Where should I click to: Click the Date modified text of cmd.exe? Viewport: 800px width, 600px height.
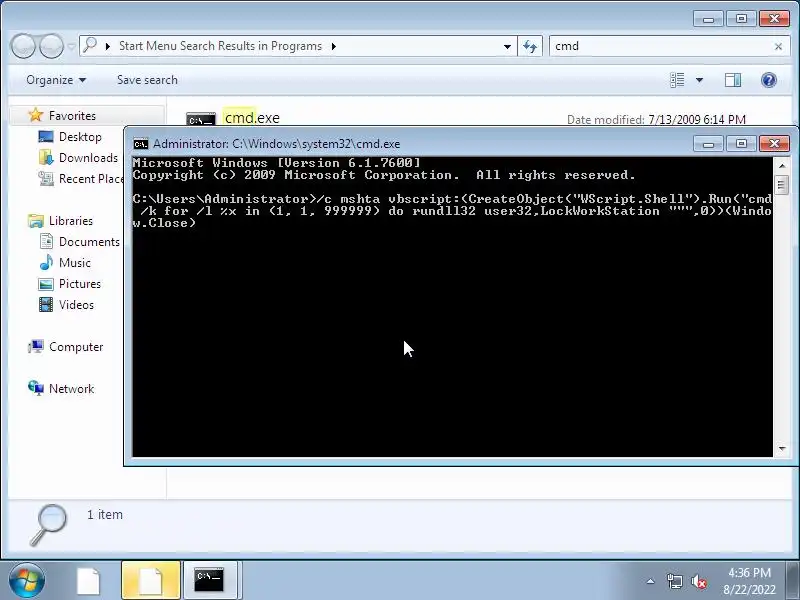pos(656,119)
